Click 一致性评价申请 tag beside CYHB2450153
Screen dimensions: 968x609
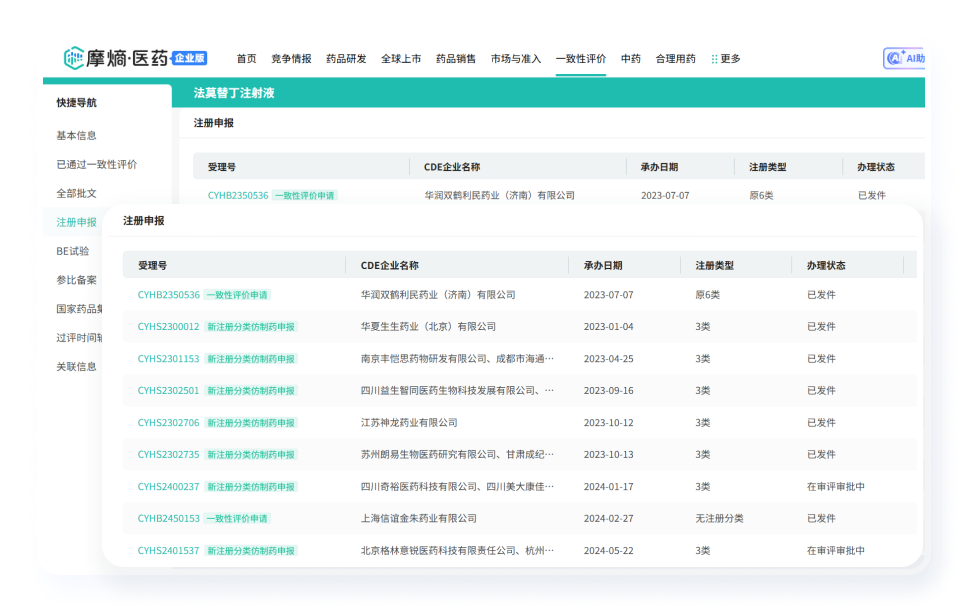click(x=237, y=519)
